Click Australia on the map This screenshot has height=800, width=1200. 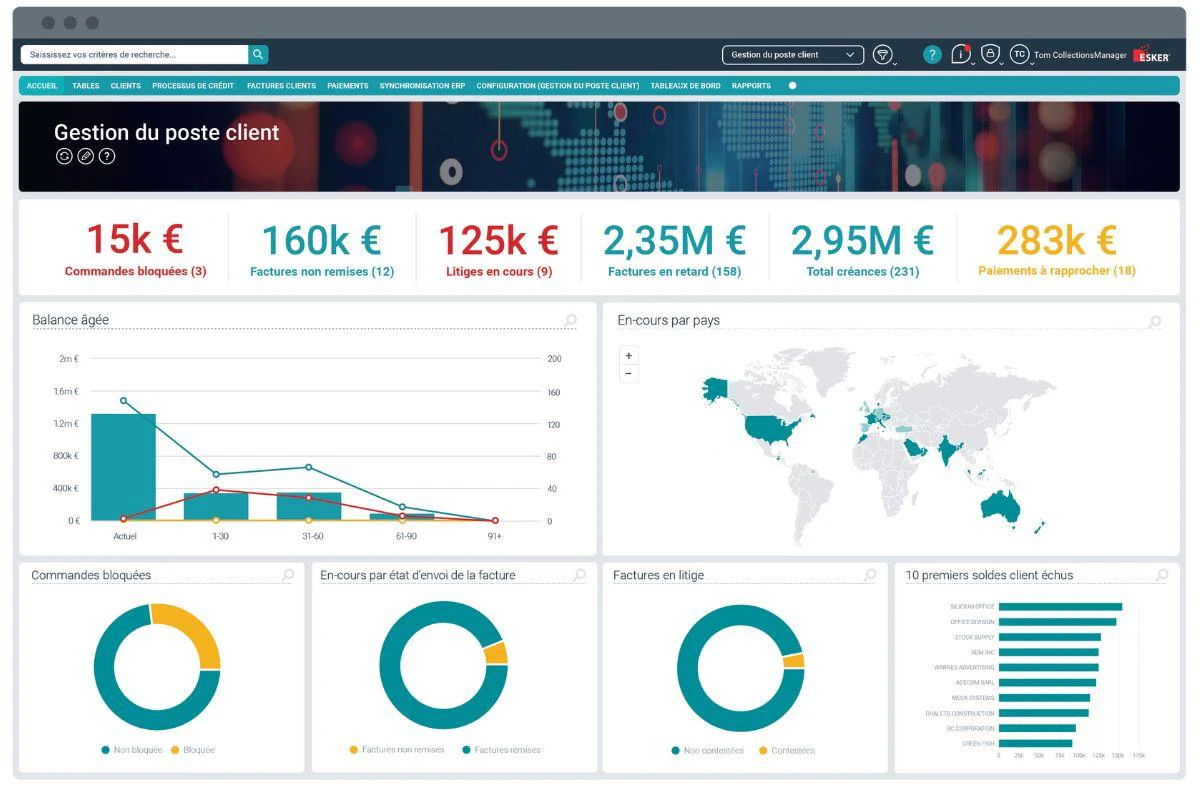1000,506
